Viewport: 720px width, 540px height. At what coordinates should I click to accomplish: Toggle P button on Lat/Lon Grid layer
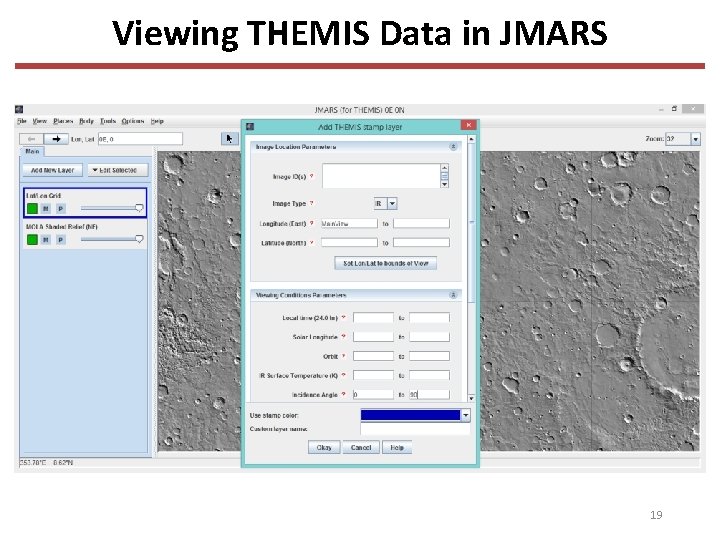61,209
